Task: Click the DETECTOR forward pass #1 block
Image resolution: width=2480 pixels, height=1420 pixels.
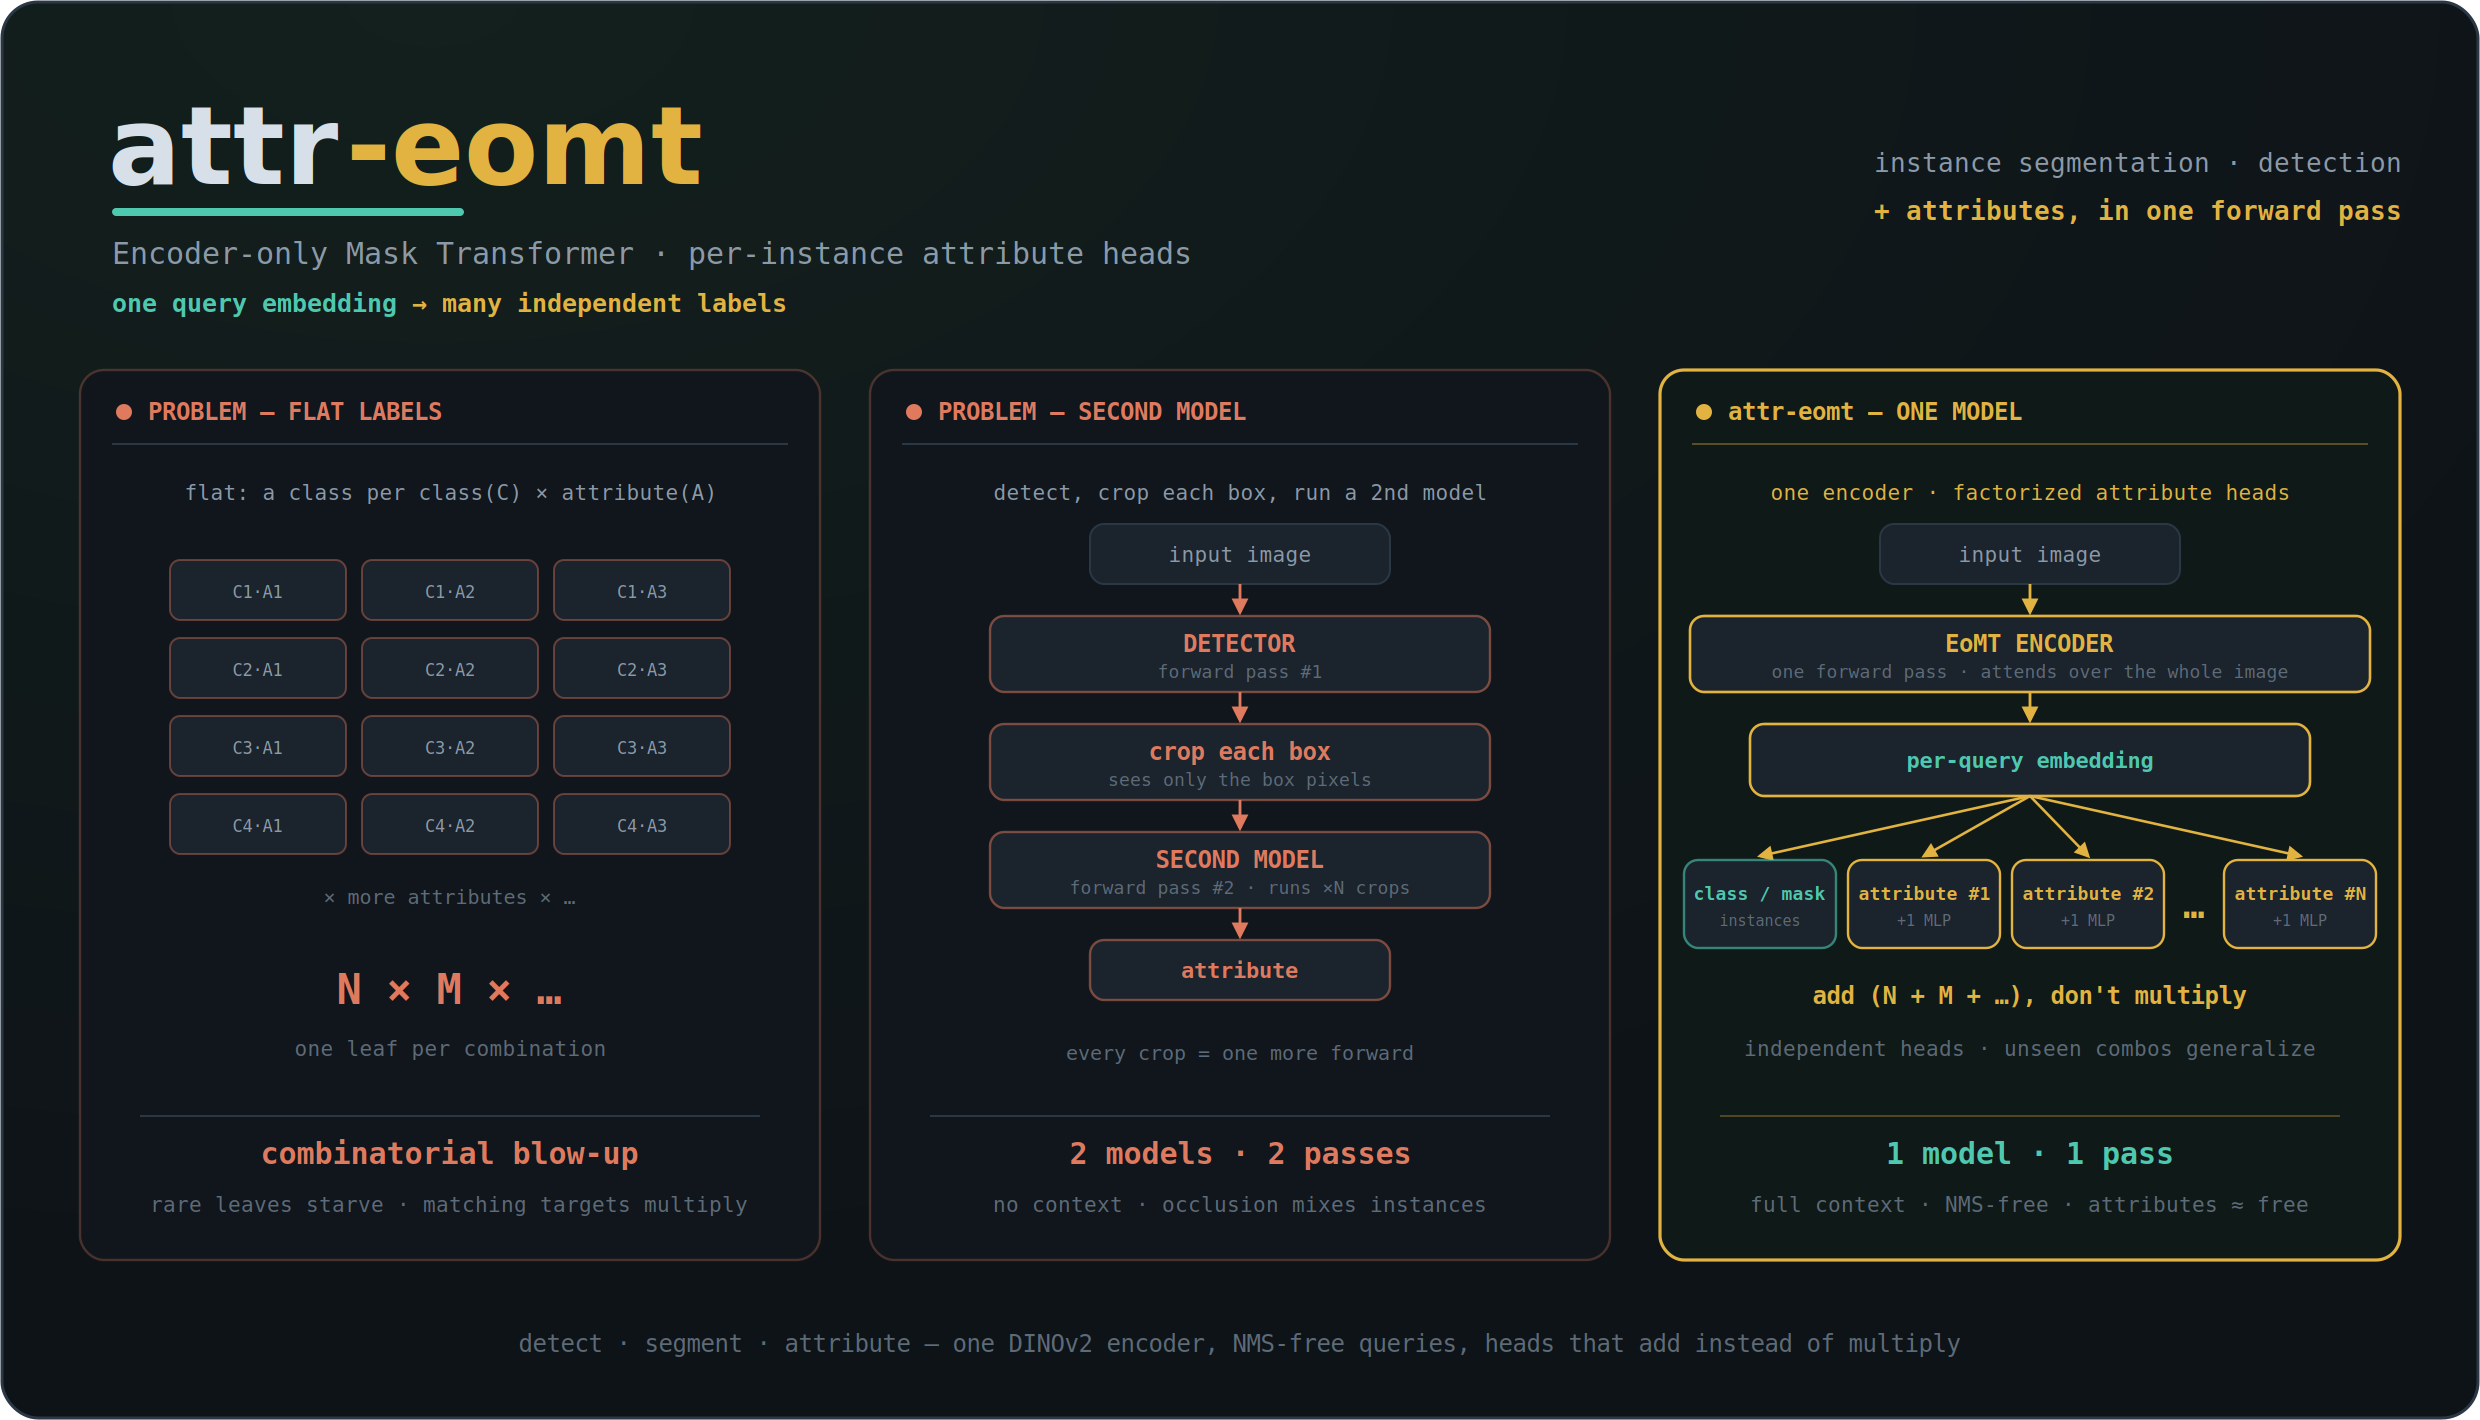Action: pyautogui.click(x=1240, y=654)
